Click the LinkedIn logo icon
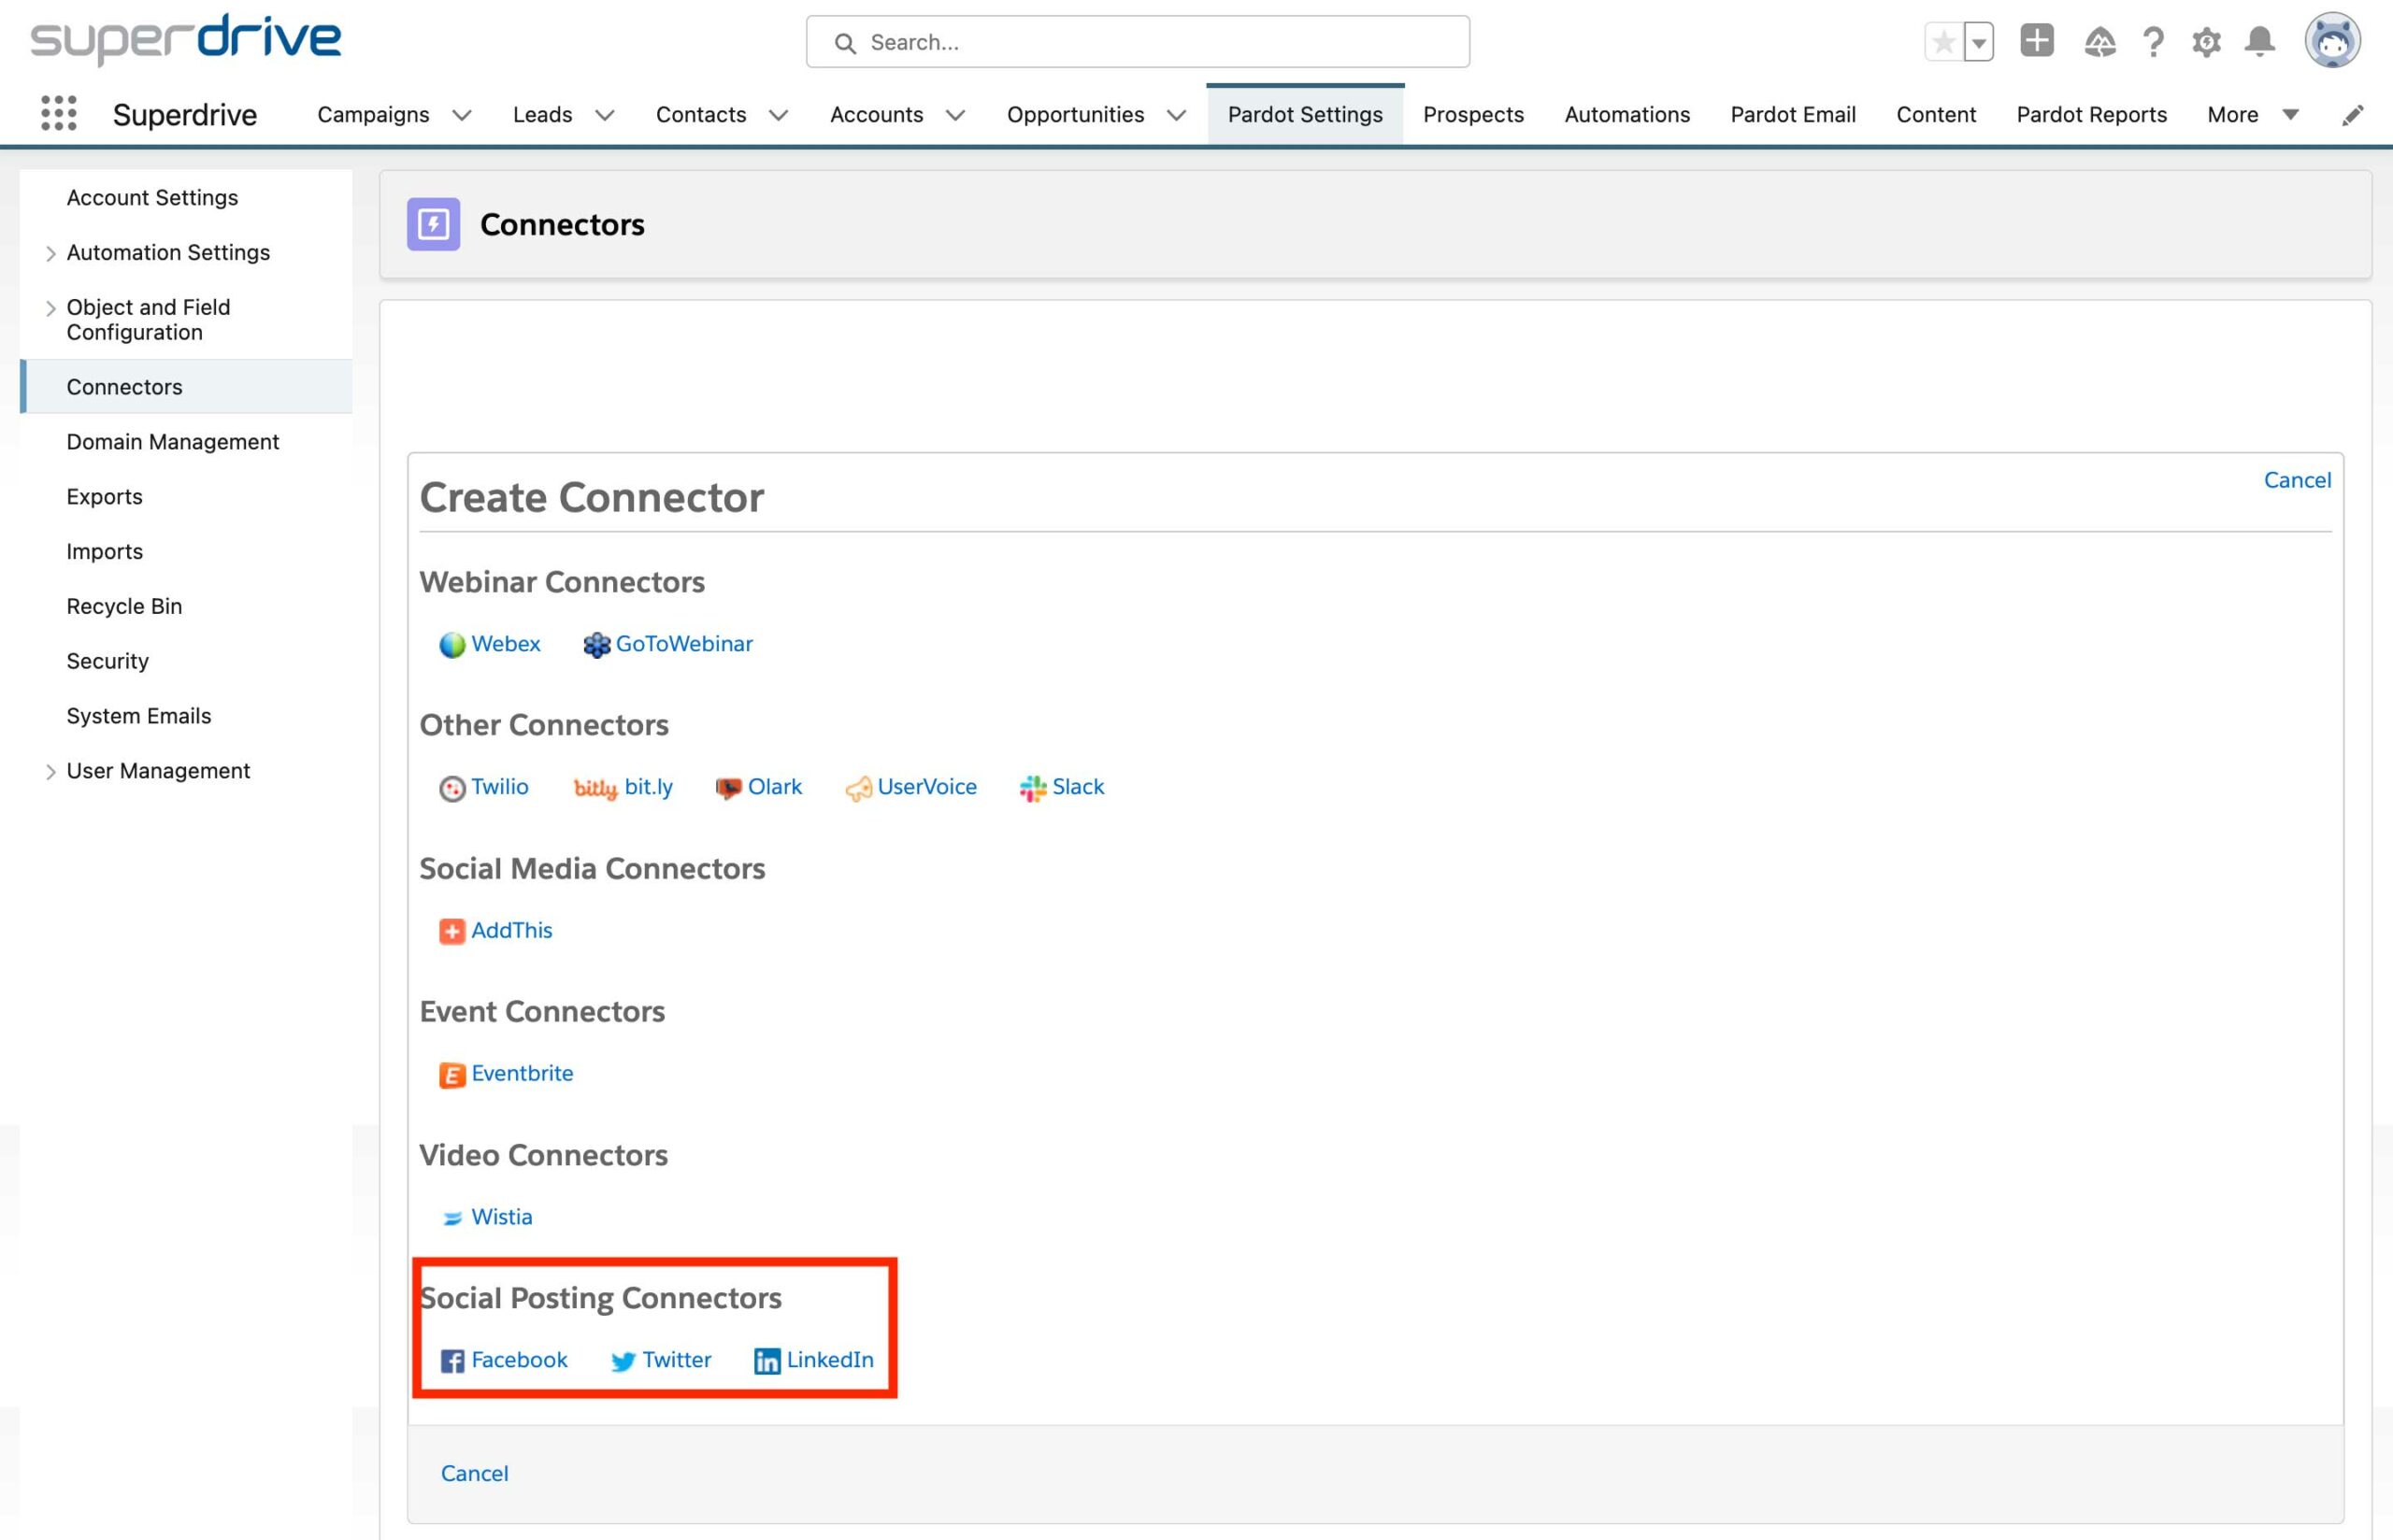 click(x=767, y=1361)
